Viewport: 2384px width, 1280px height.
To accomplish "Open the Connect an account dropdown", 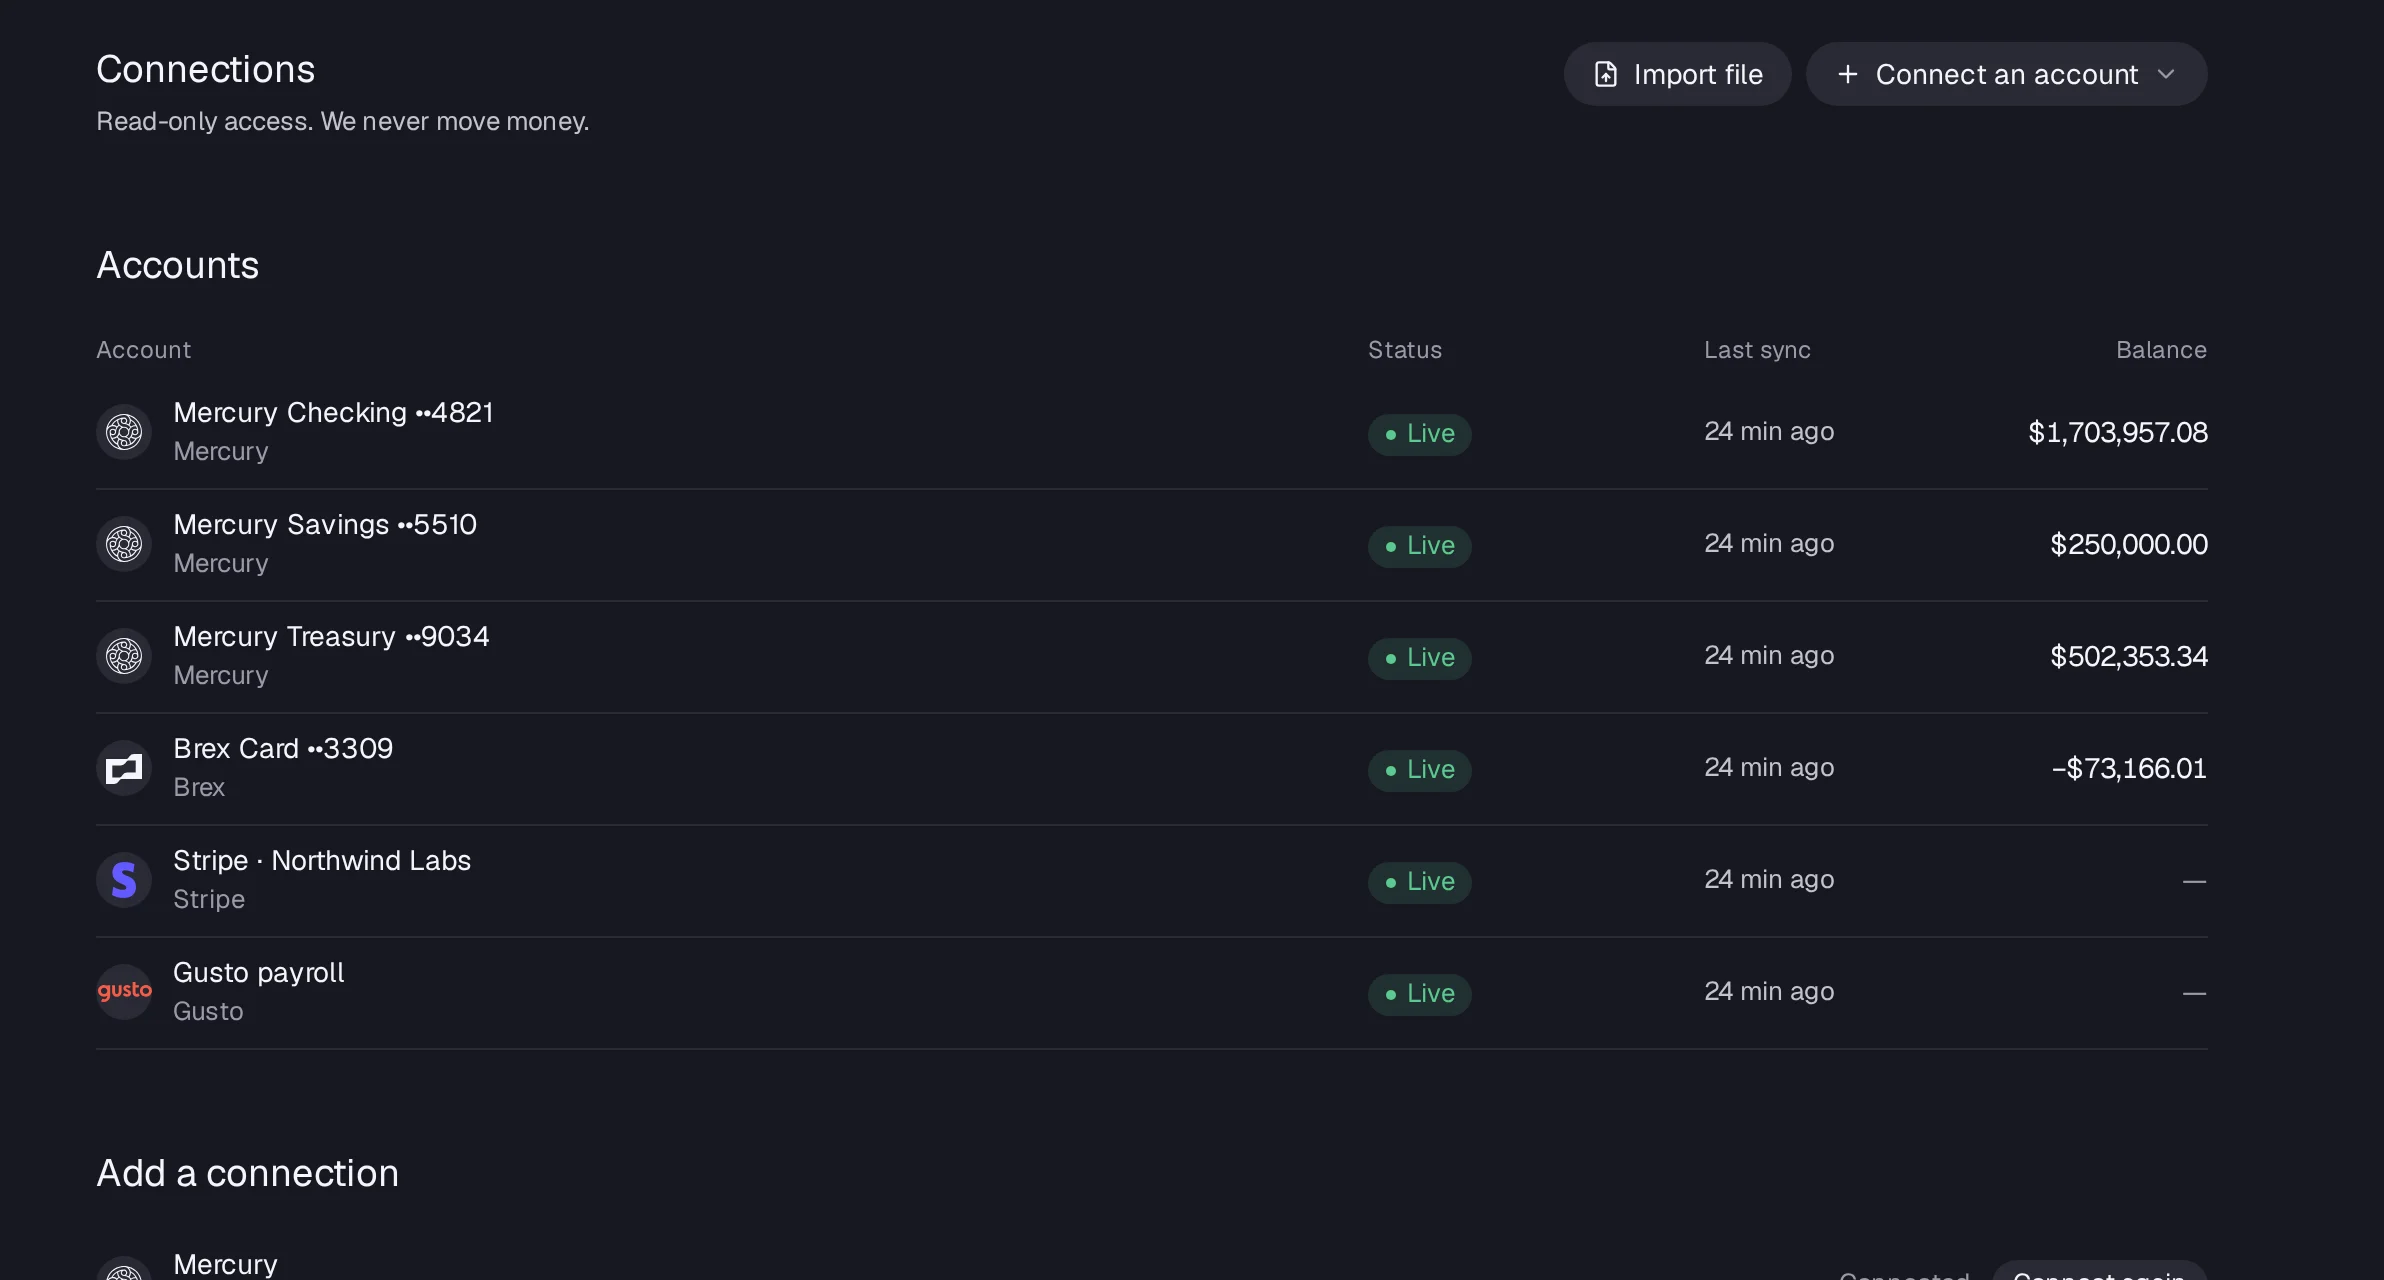I will coord(2006,74).
